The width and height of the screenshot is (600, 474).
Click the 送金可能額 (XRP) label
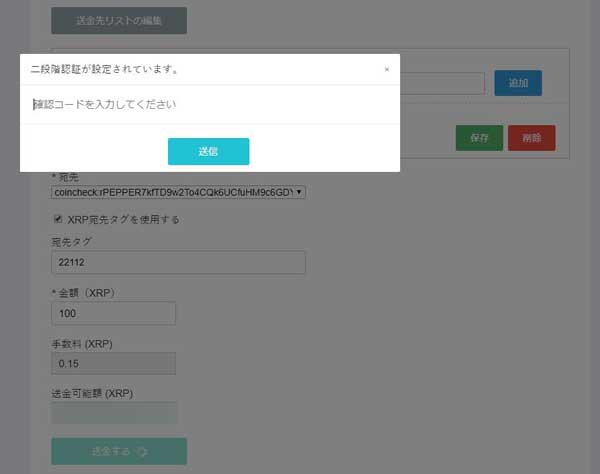click(91, 393)
